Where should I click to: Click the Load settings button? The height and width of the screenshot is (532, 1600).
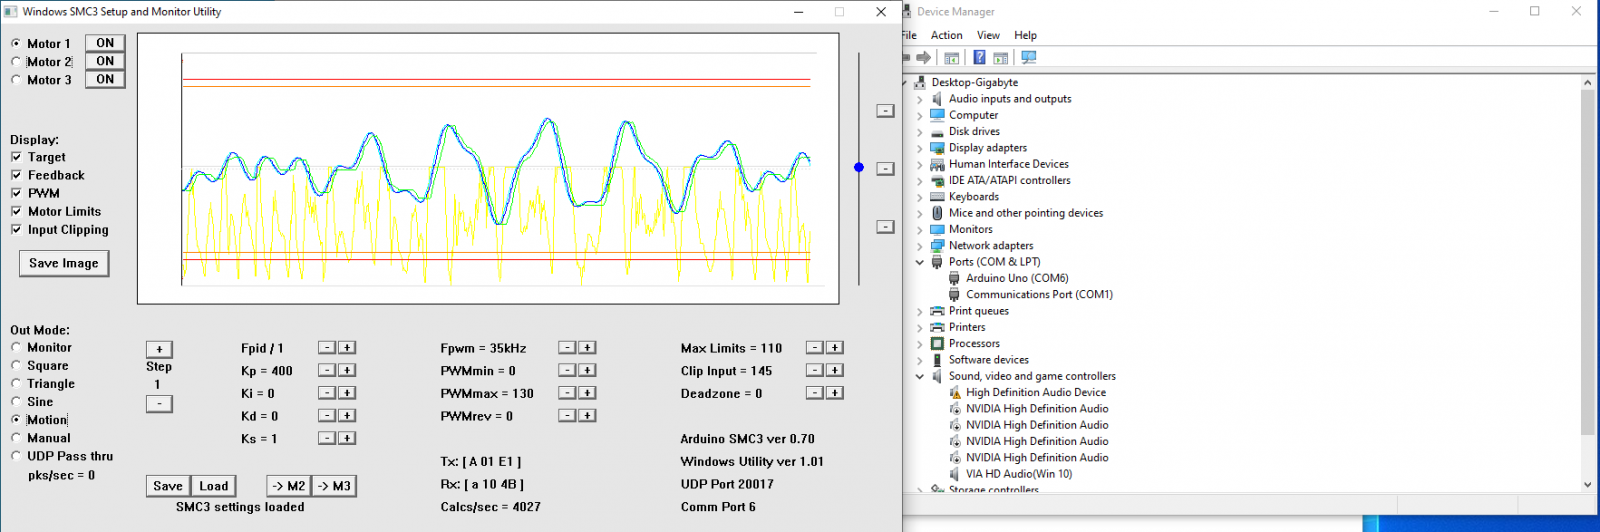[214, 486]
